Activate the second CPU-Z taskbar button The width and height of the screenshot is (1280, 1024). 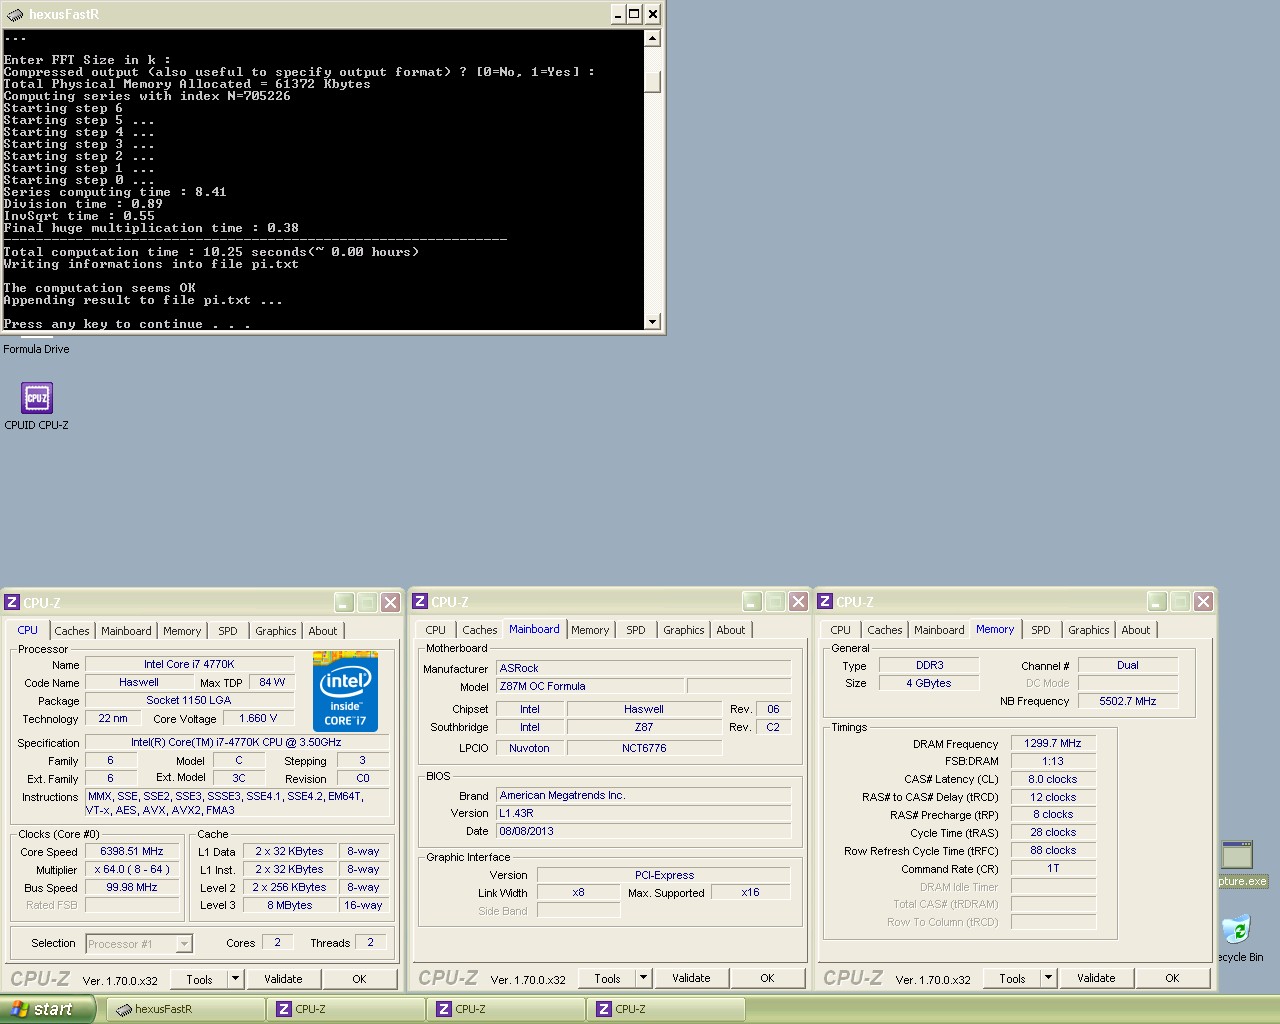pos(505,1009)
